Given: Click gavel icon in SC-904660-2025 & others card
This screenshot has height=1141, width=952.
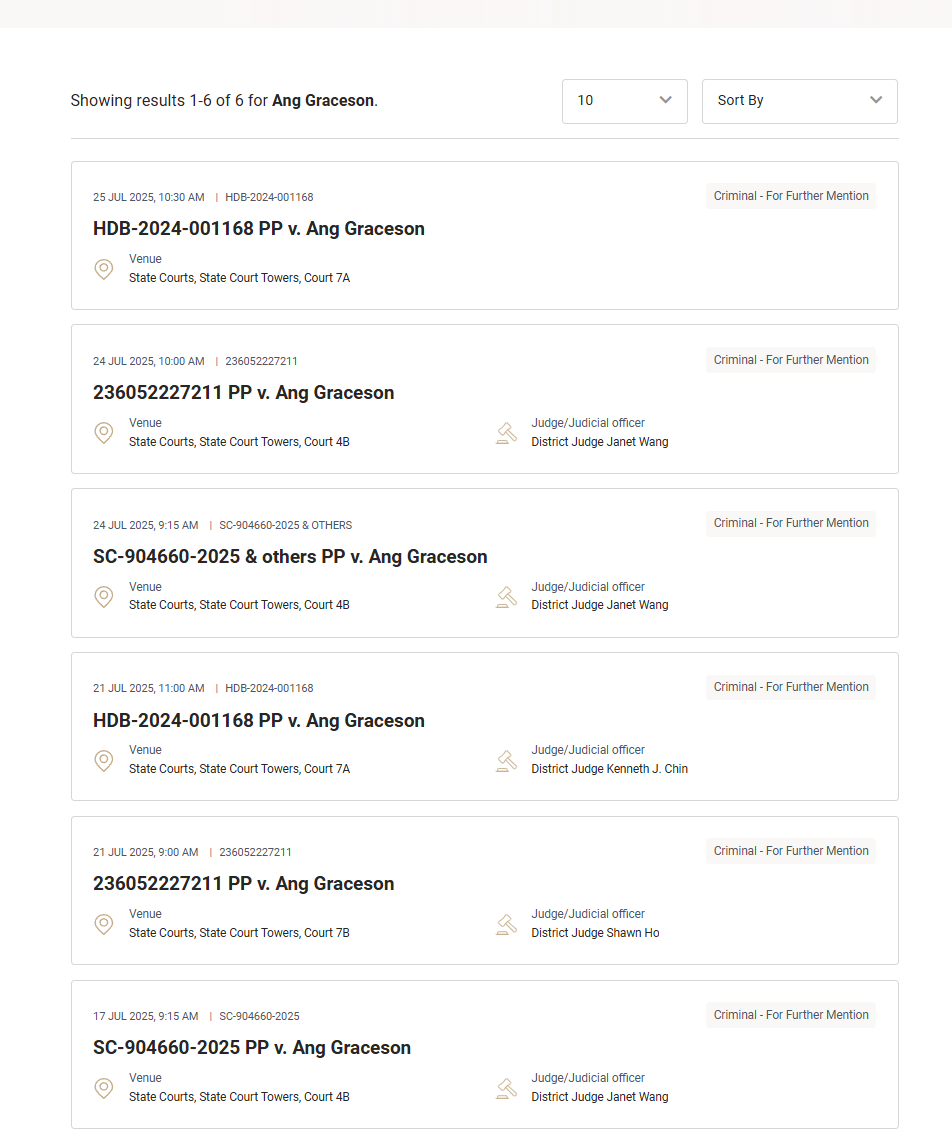Looking at the screenshot, I should pyautogui.click(x=507, y=597).
